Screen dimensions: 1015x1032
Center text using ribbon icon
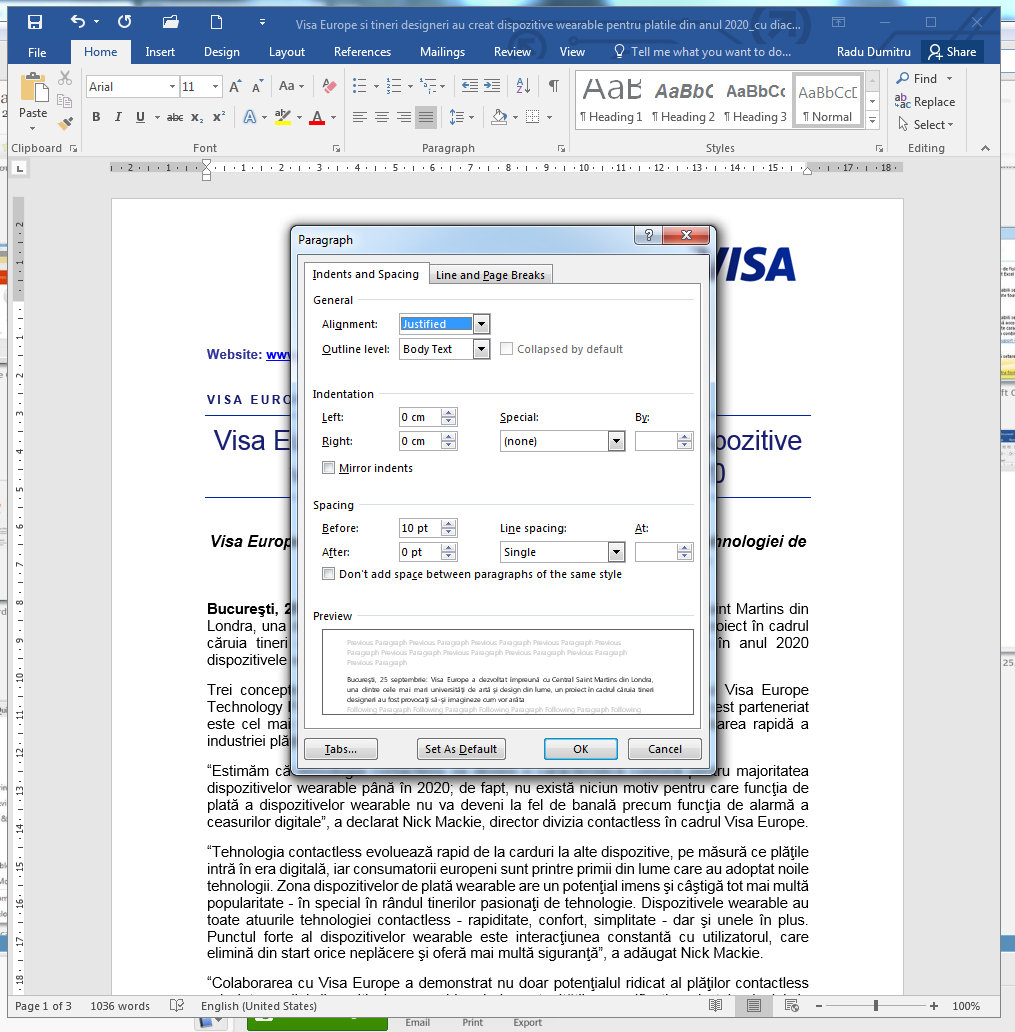[382, 117]
